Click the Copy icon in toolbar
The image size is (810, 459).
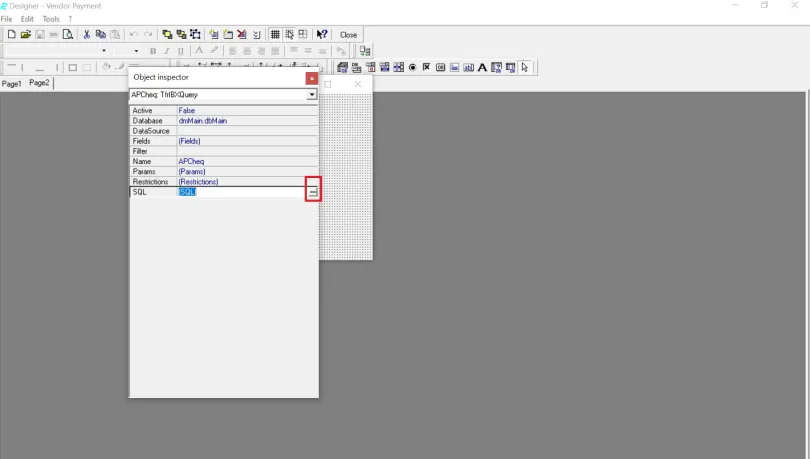(x=101, y=34)
